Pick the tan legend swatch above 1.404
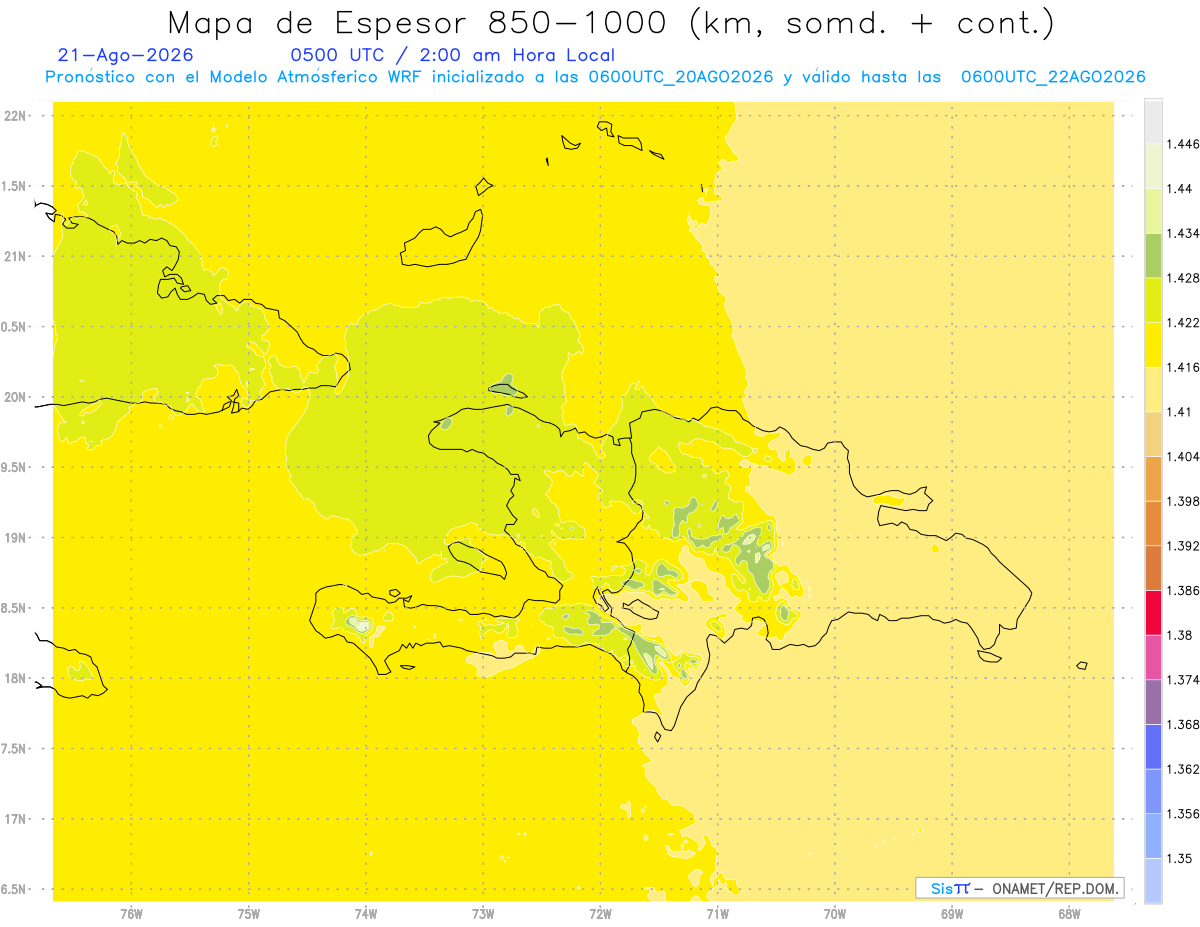The height and width of the screenshot is (927, 1200). click(1153, 434)
